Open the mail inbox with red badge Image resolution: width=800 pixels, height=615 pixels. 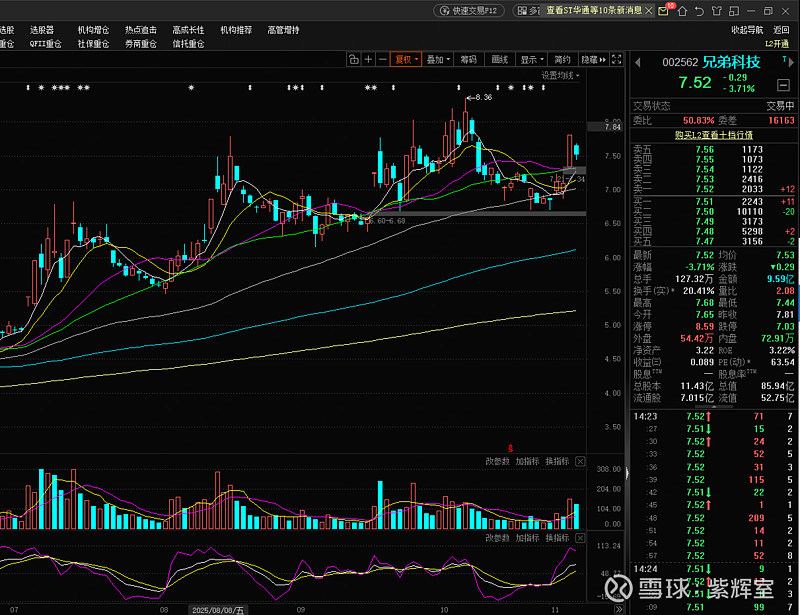pos(664,10)
